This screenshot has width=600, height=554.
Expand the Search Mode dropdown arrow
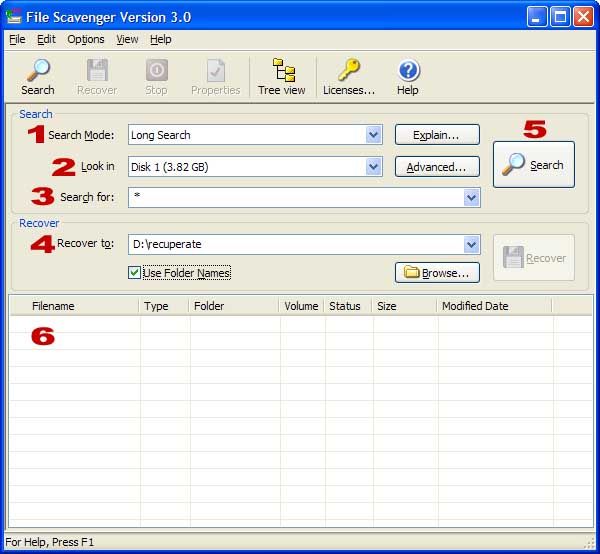coord(373,135)
